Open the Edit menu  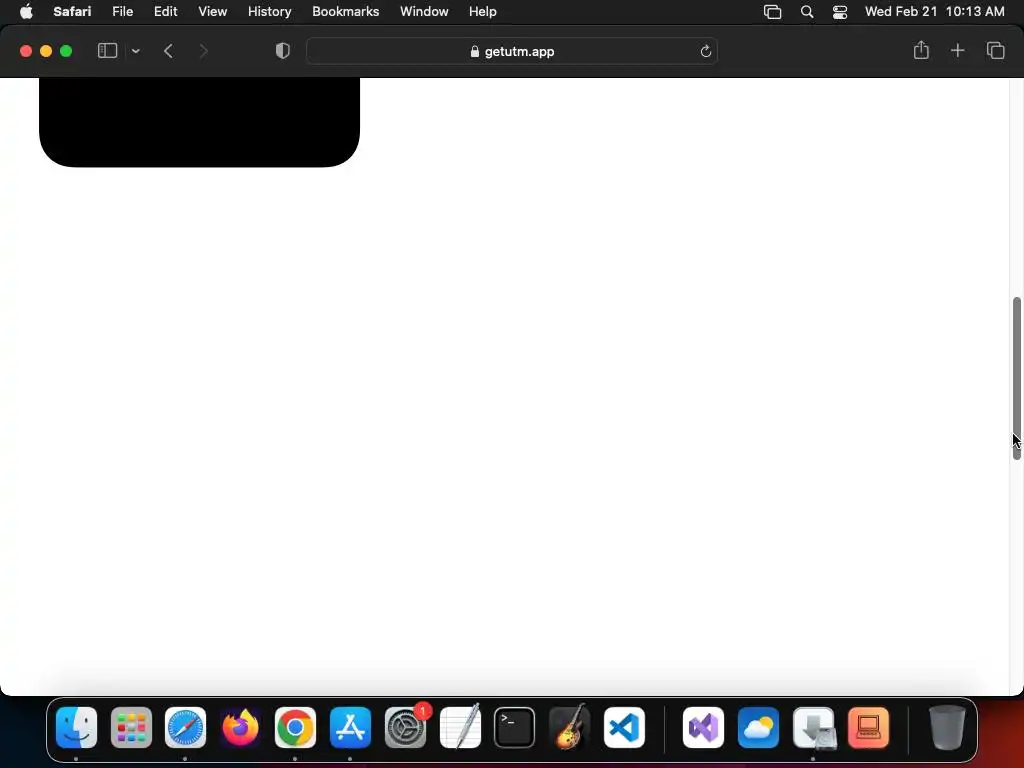click(165, 11)
